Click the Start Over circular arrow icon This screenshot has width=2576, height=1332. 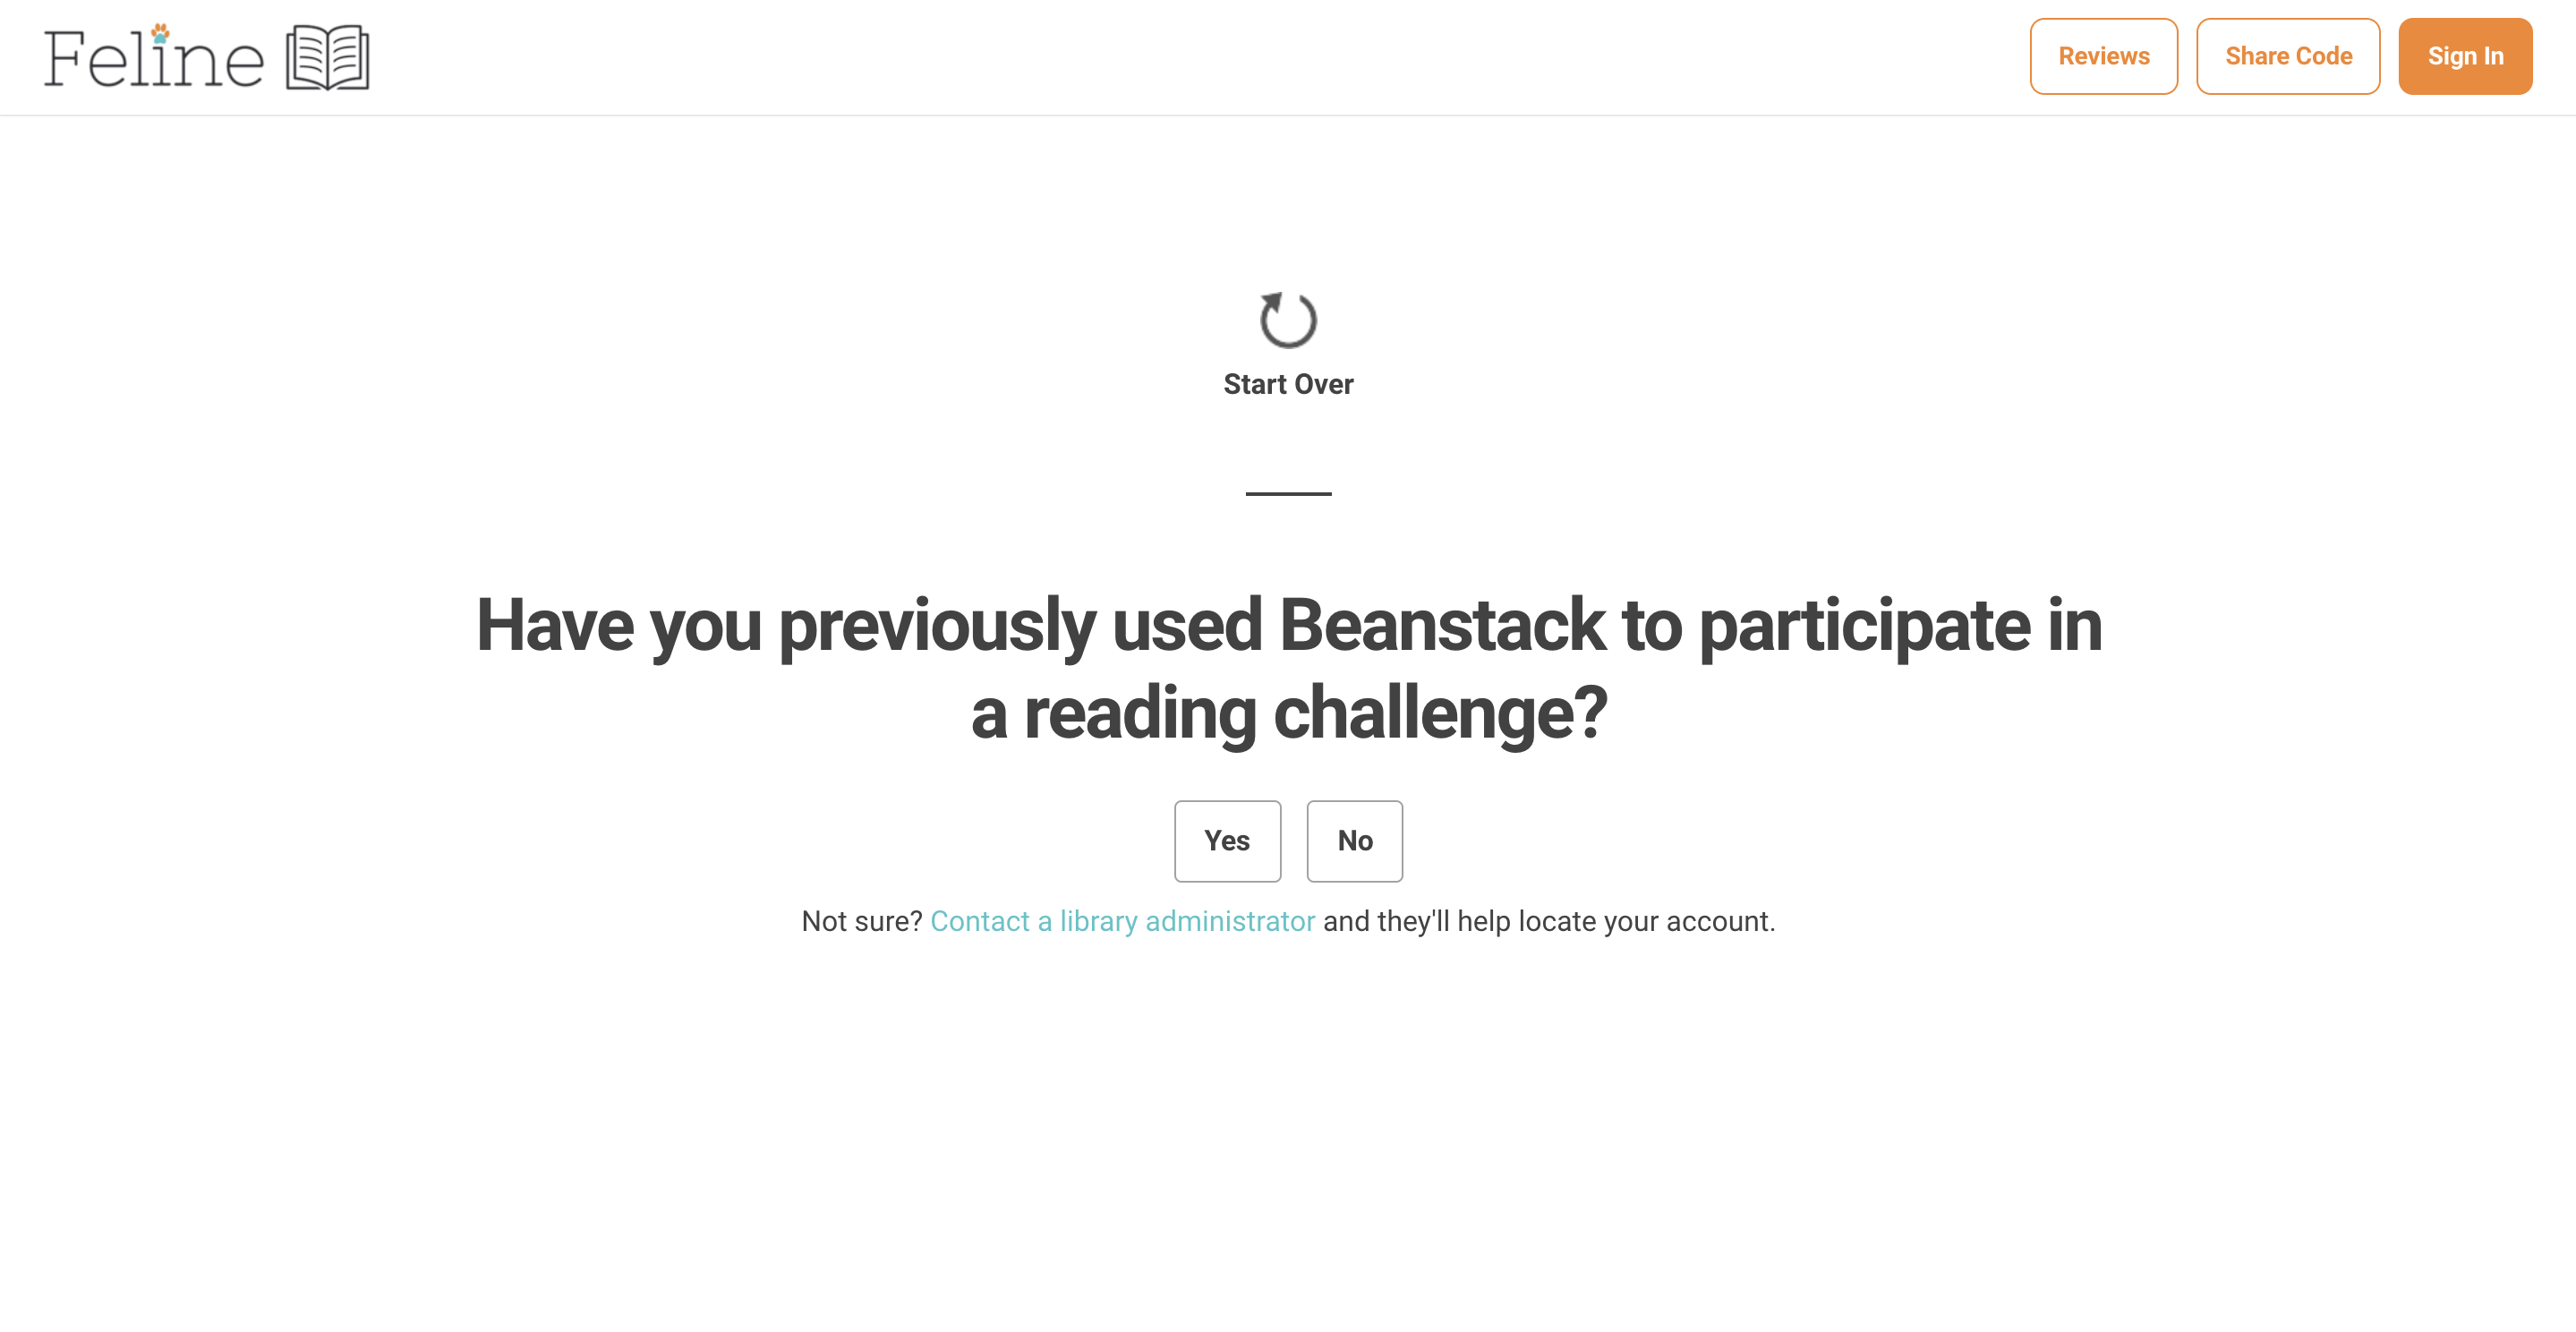tap(1288, 320)
